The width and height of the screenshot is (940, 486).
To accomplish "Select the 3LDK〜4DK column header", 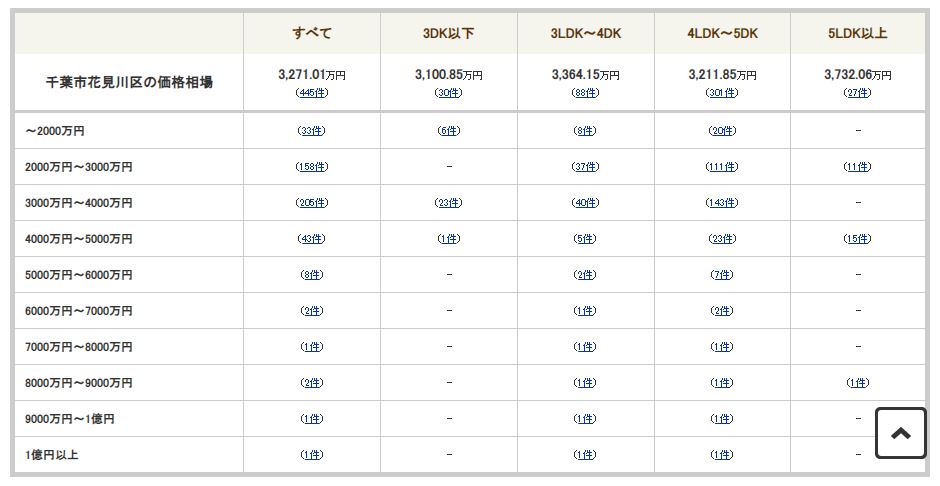I will pos(586,33).
